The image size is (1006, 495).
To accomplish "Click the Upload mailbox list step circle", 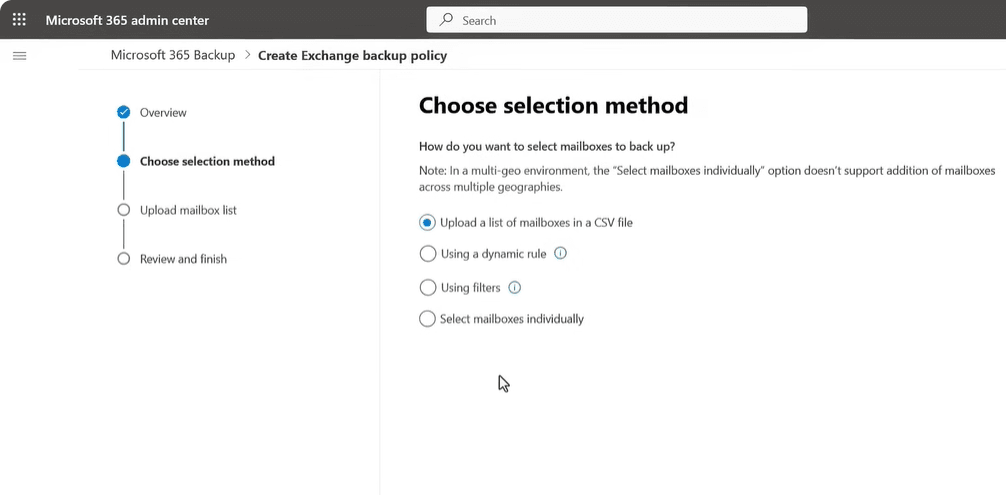I will coord(124,210).
